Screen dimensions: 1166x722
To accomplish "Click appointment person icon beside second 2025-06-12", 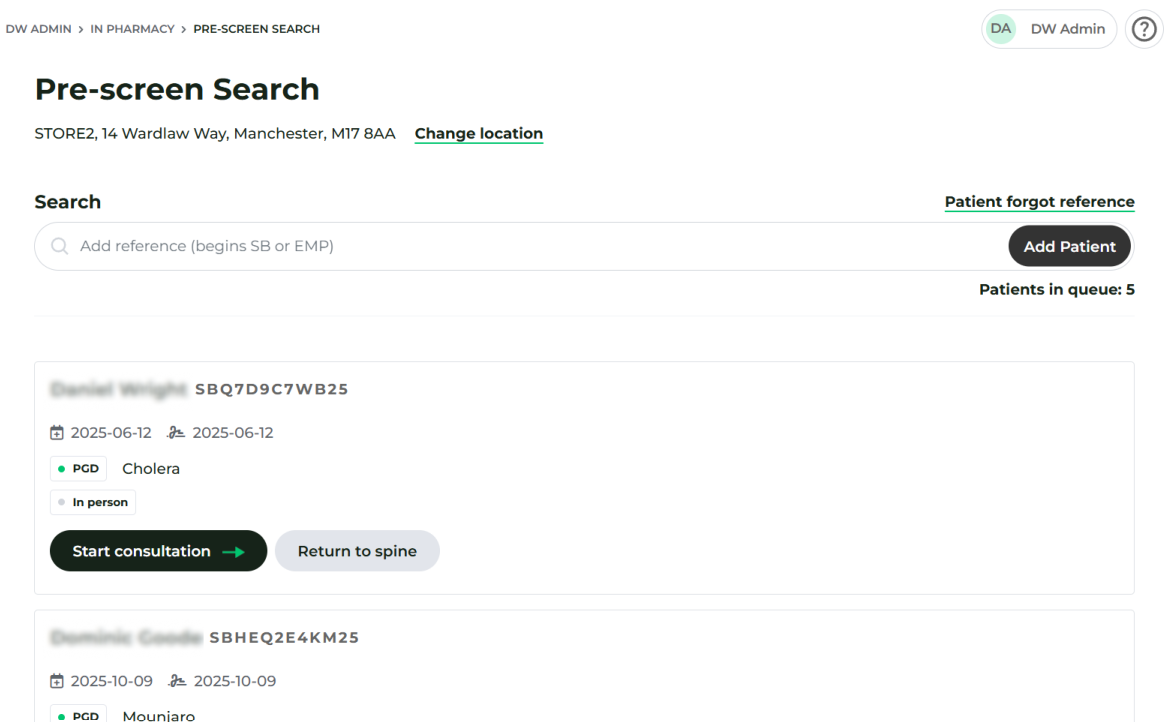I will (175, 433).
